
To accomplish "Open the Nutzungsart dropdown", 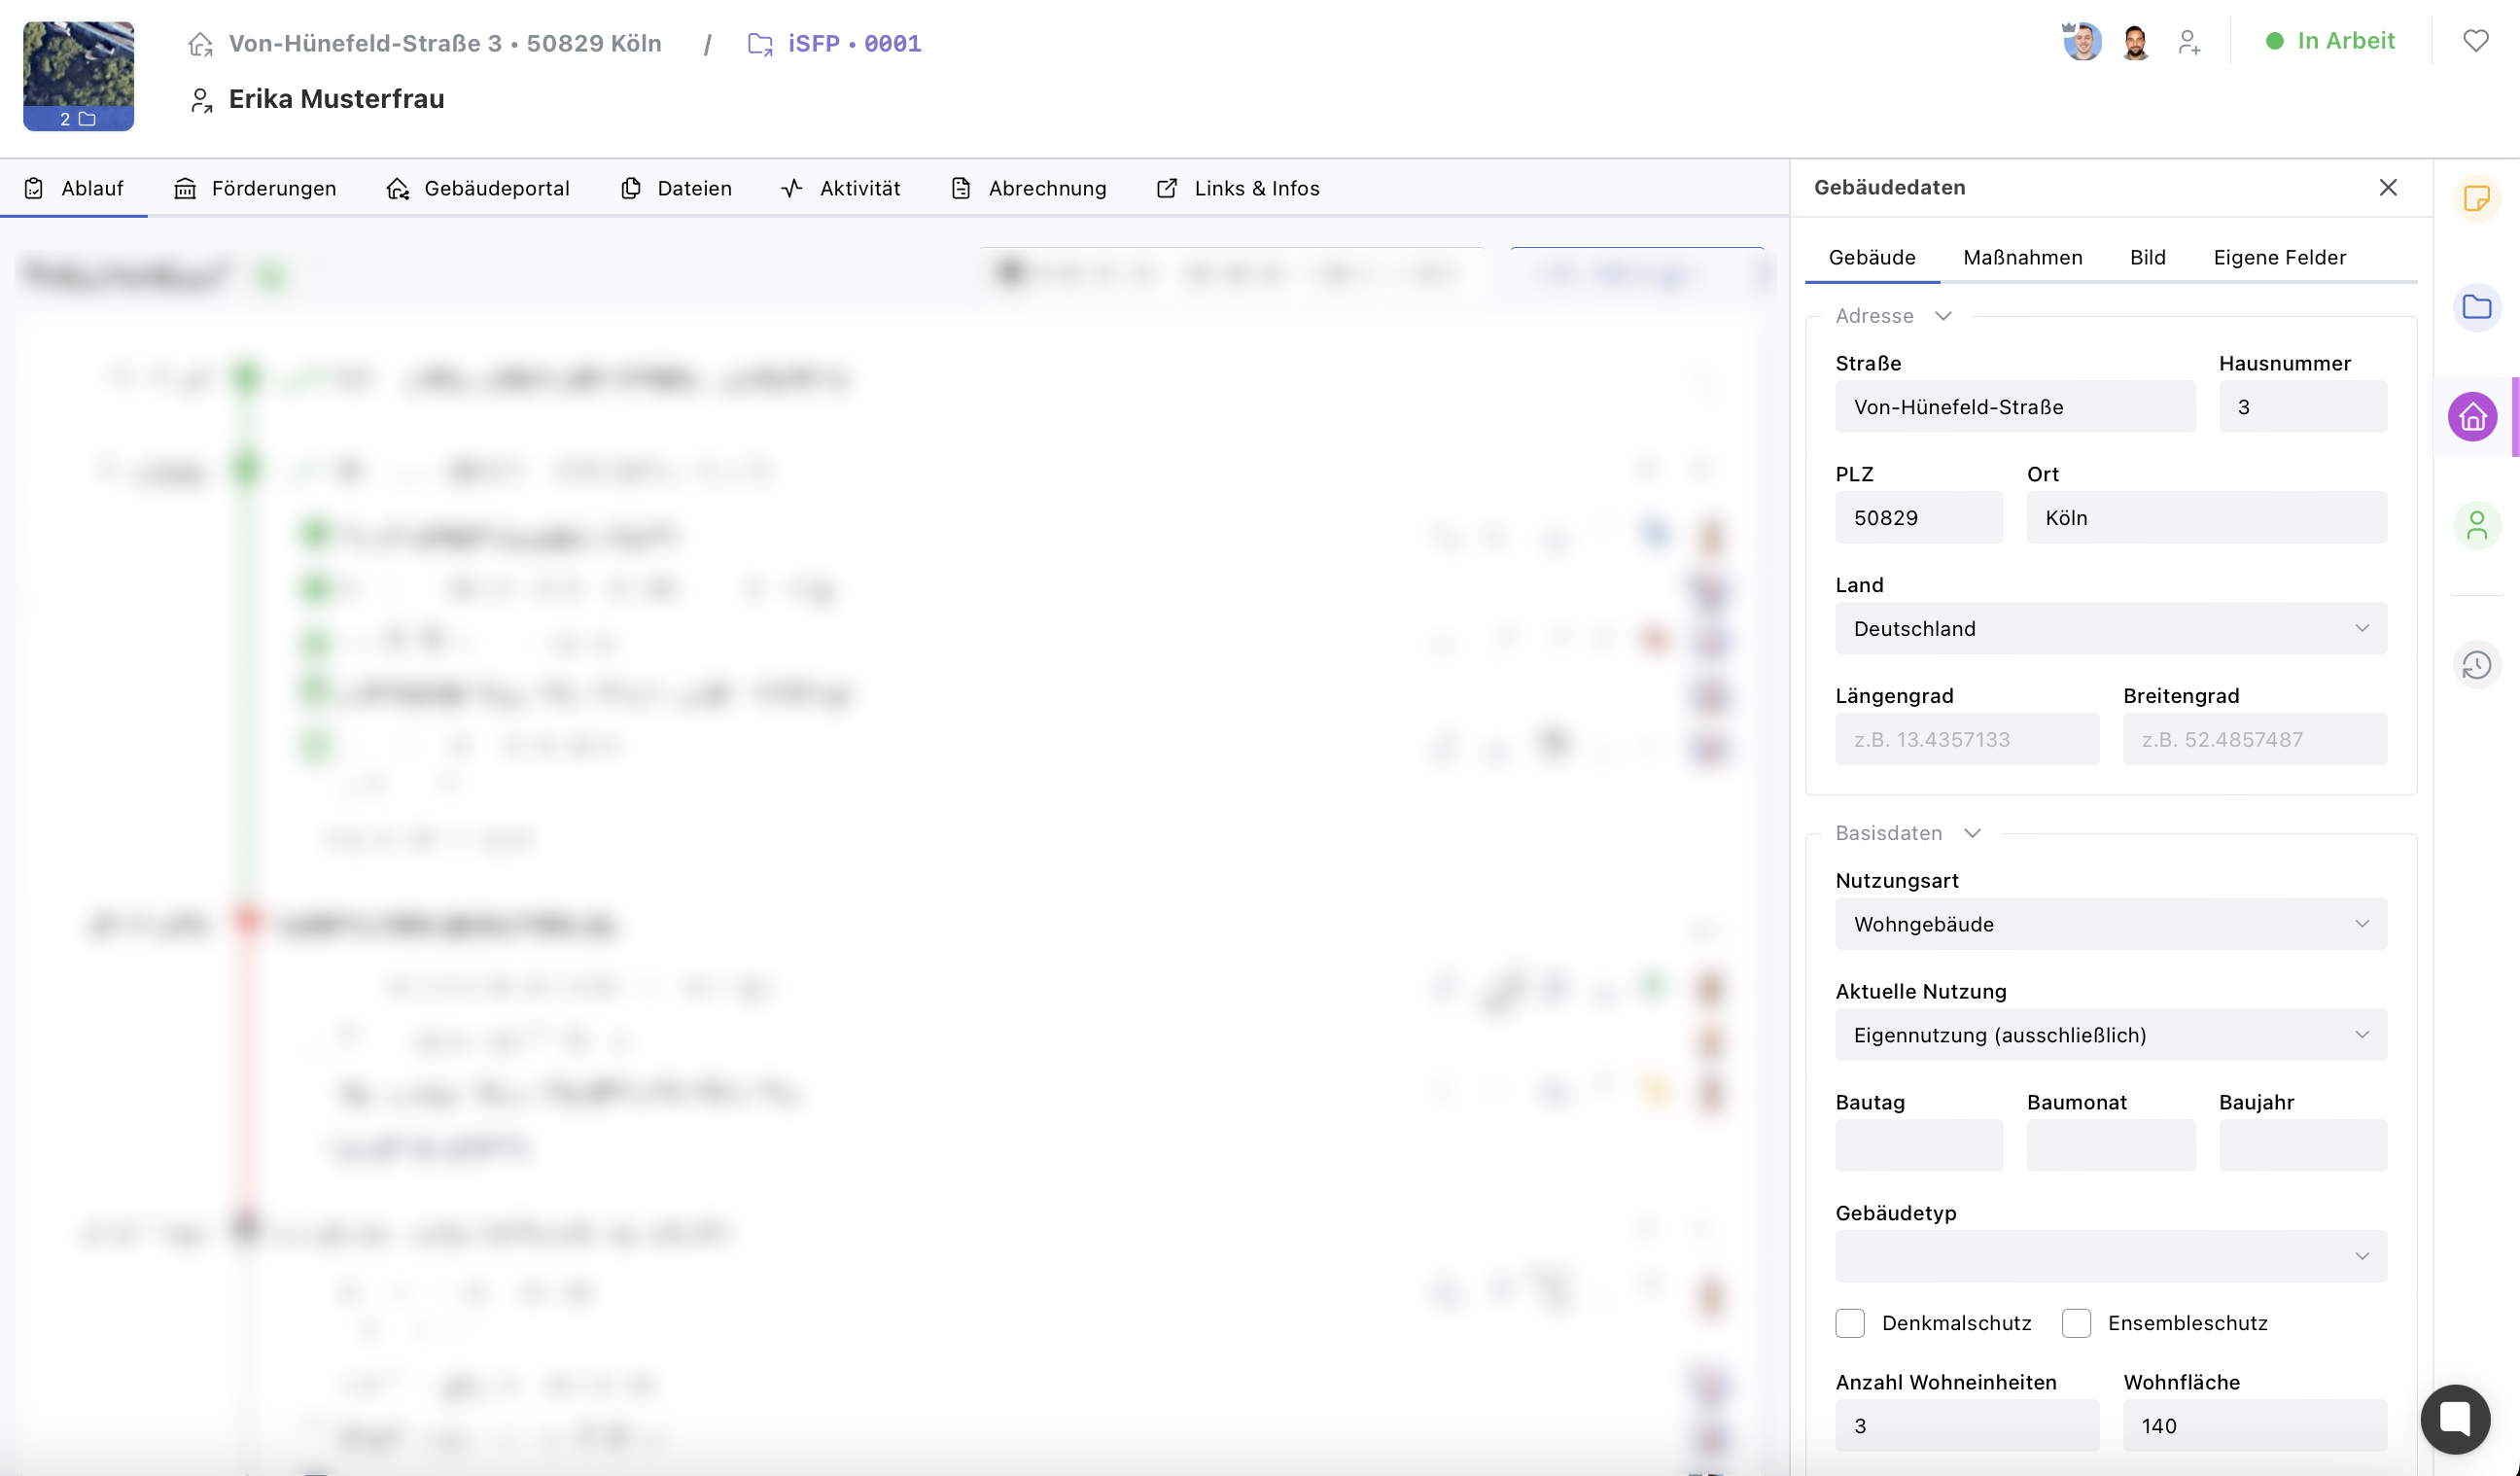I will pos(2110,924).
